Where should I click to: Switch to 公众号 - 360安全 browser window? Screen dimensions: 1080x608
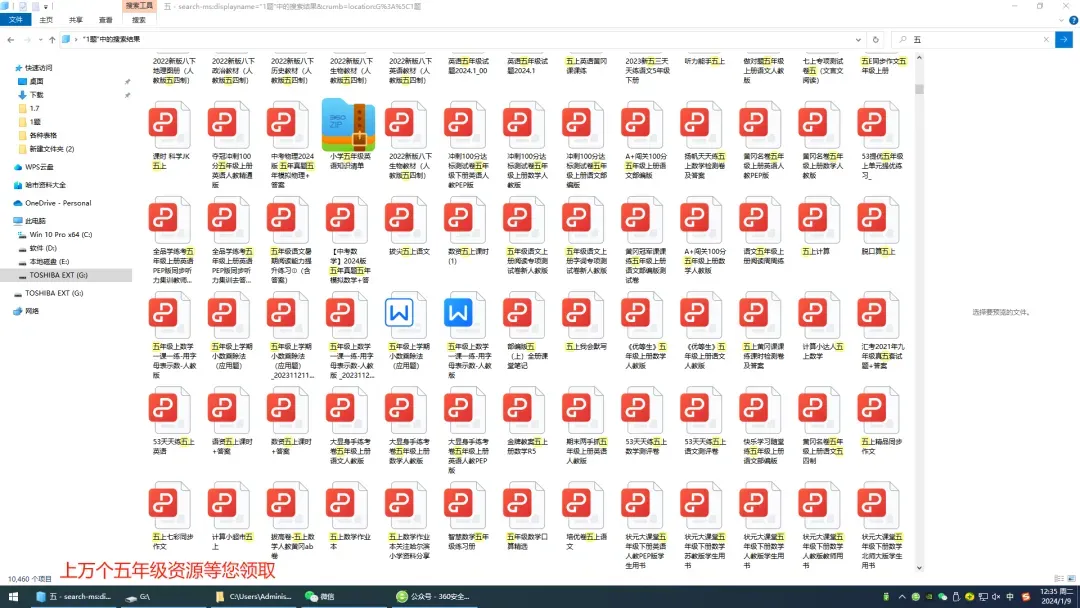[x=434, y=597]
